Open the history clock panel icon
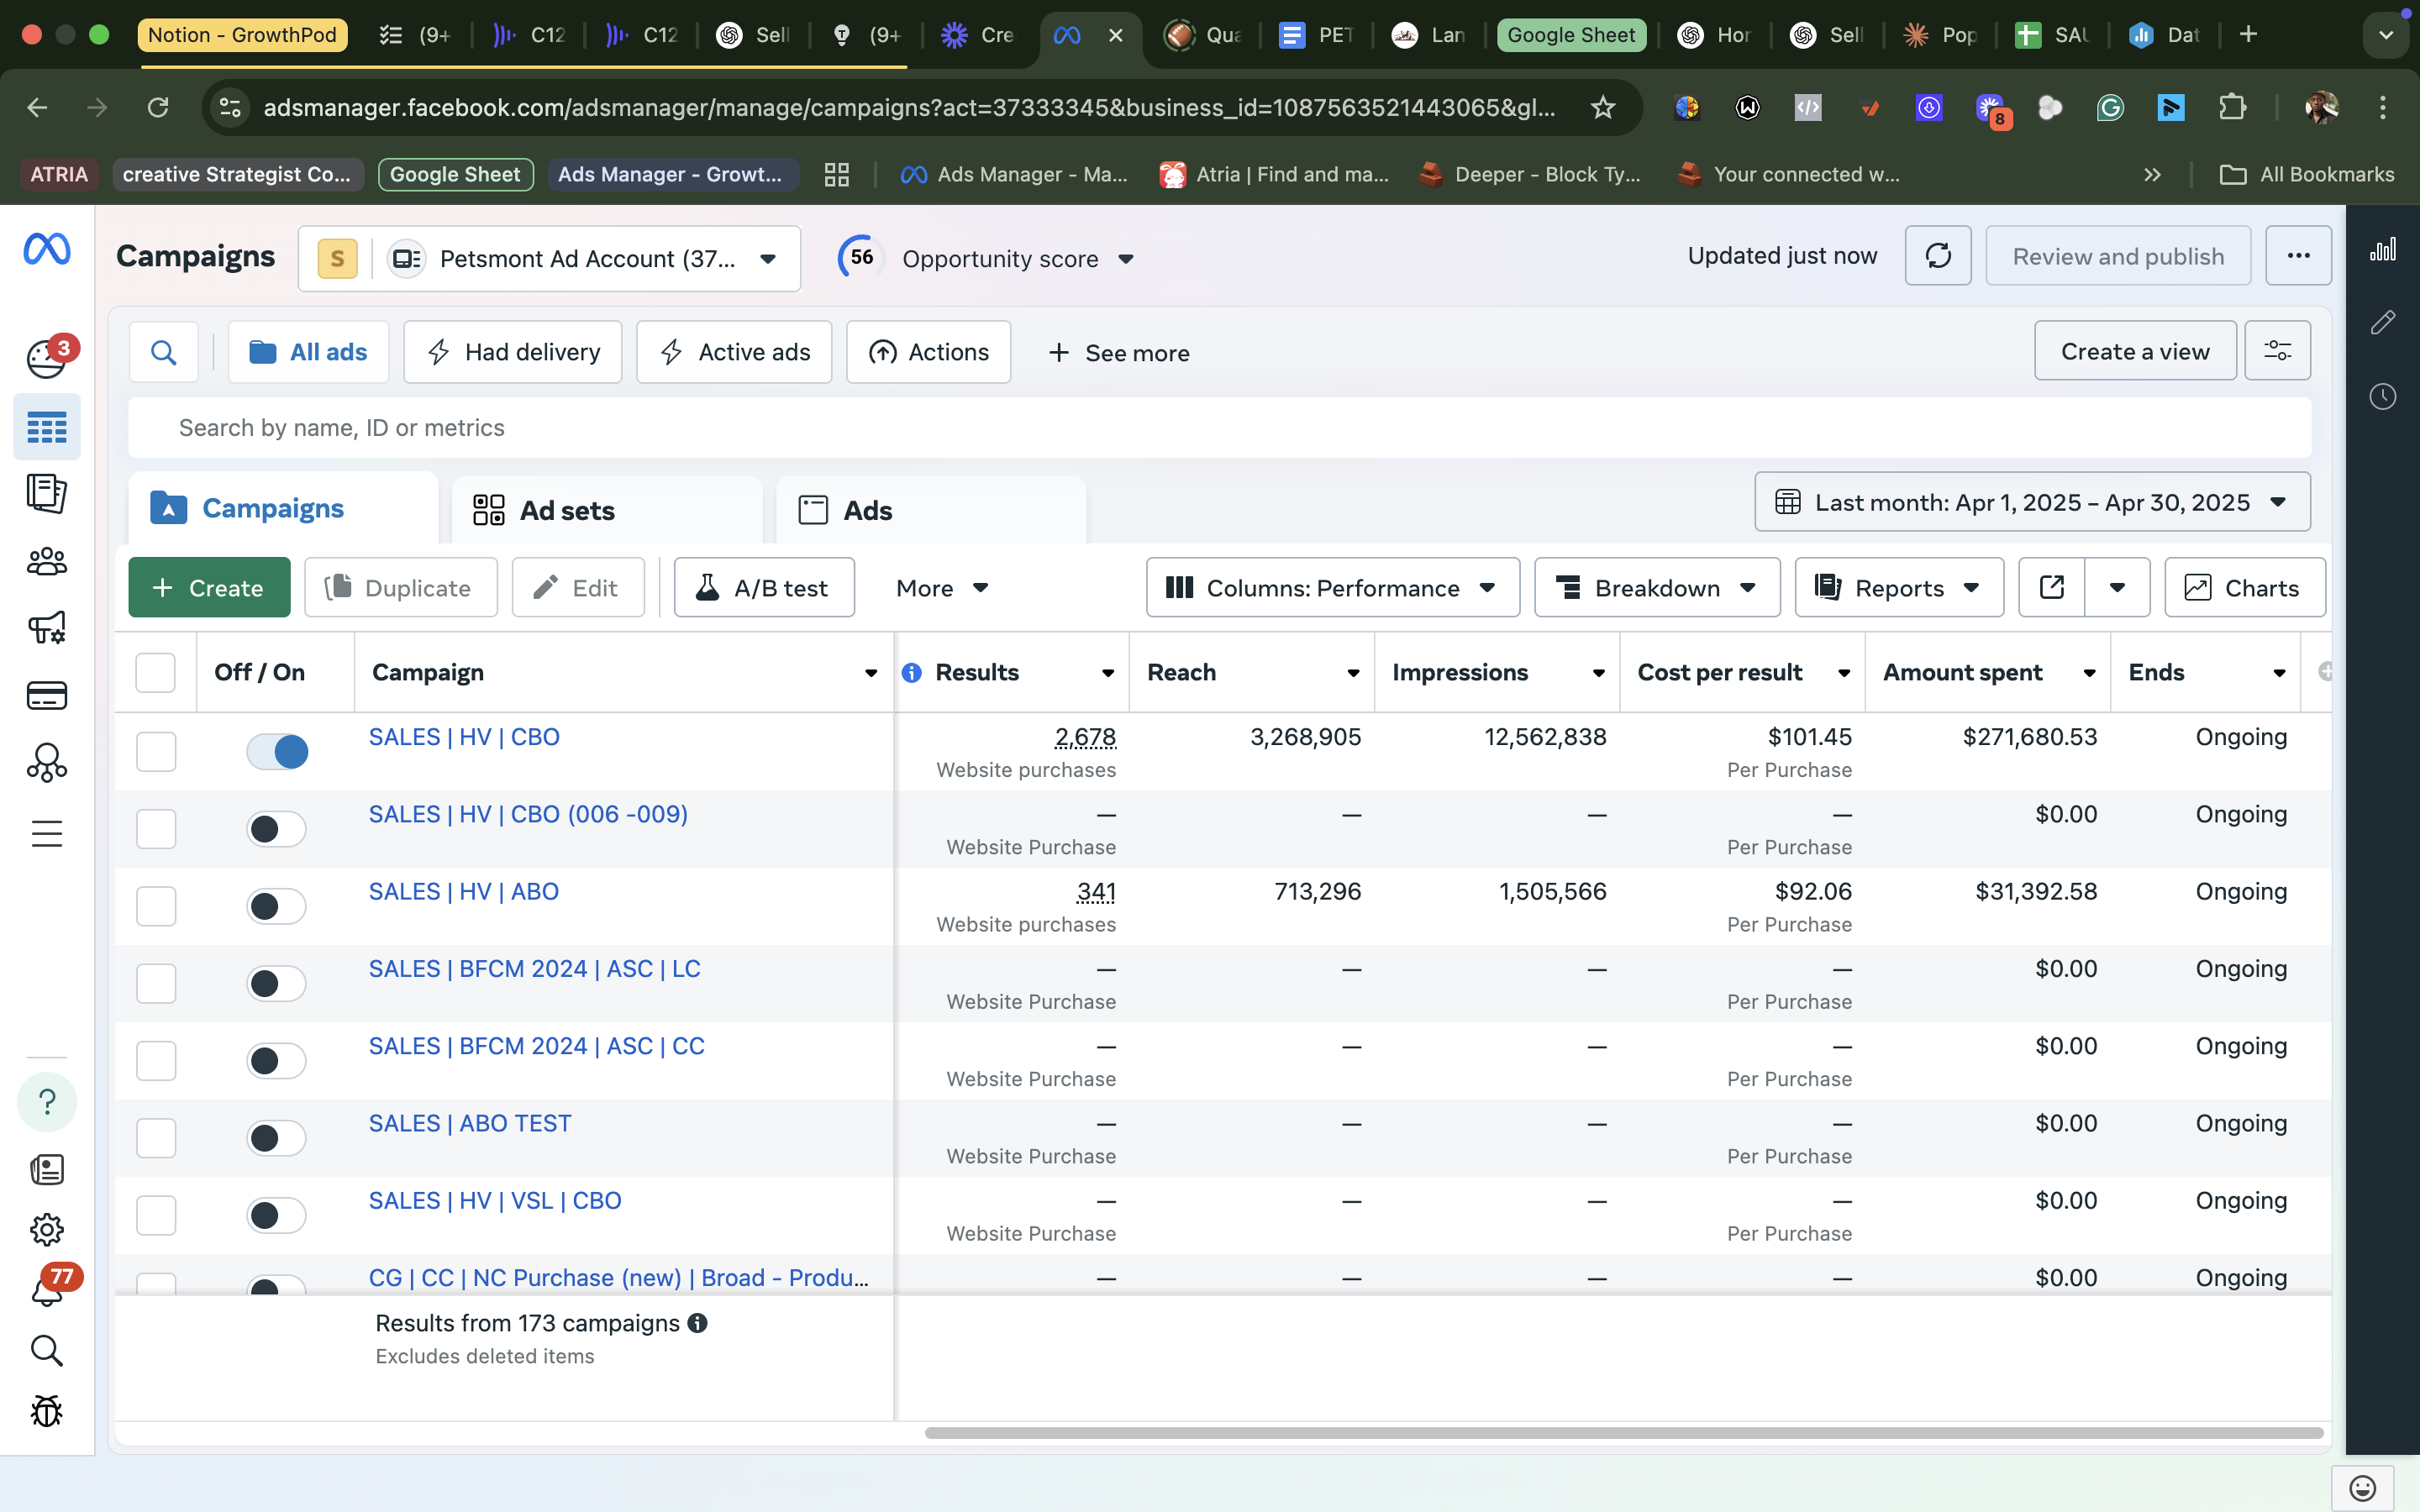 (2383, 396)
